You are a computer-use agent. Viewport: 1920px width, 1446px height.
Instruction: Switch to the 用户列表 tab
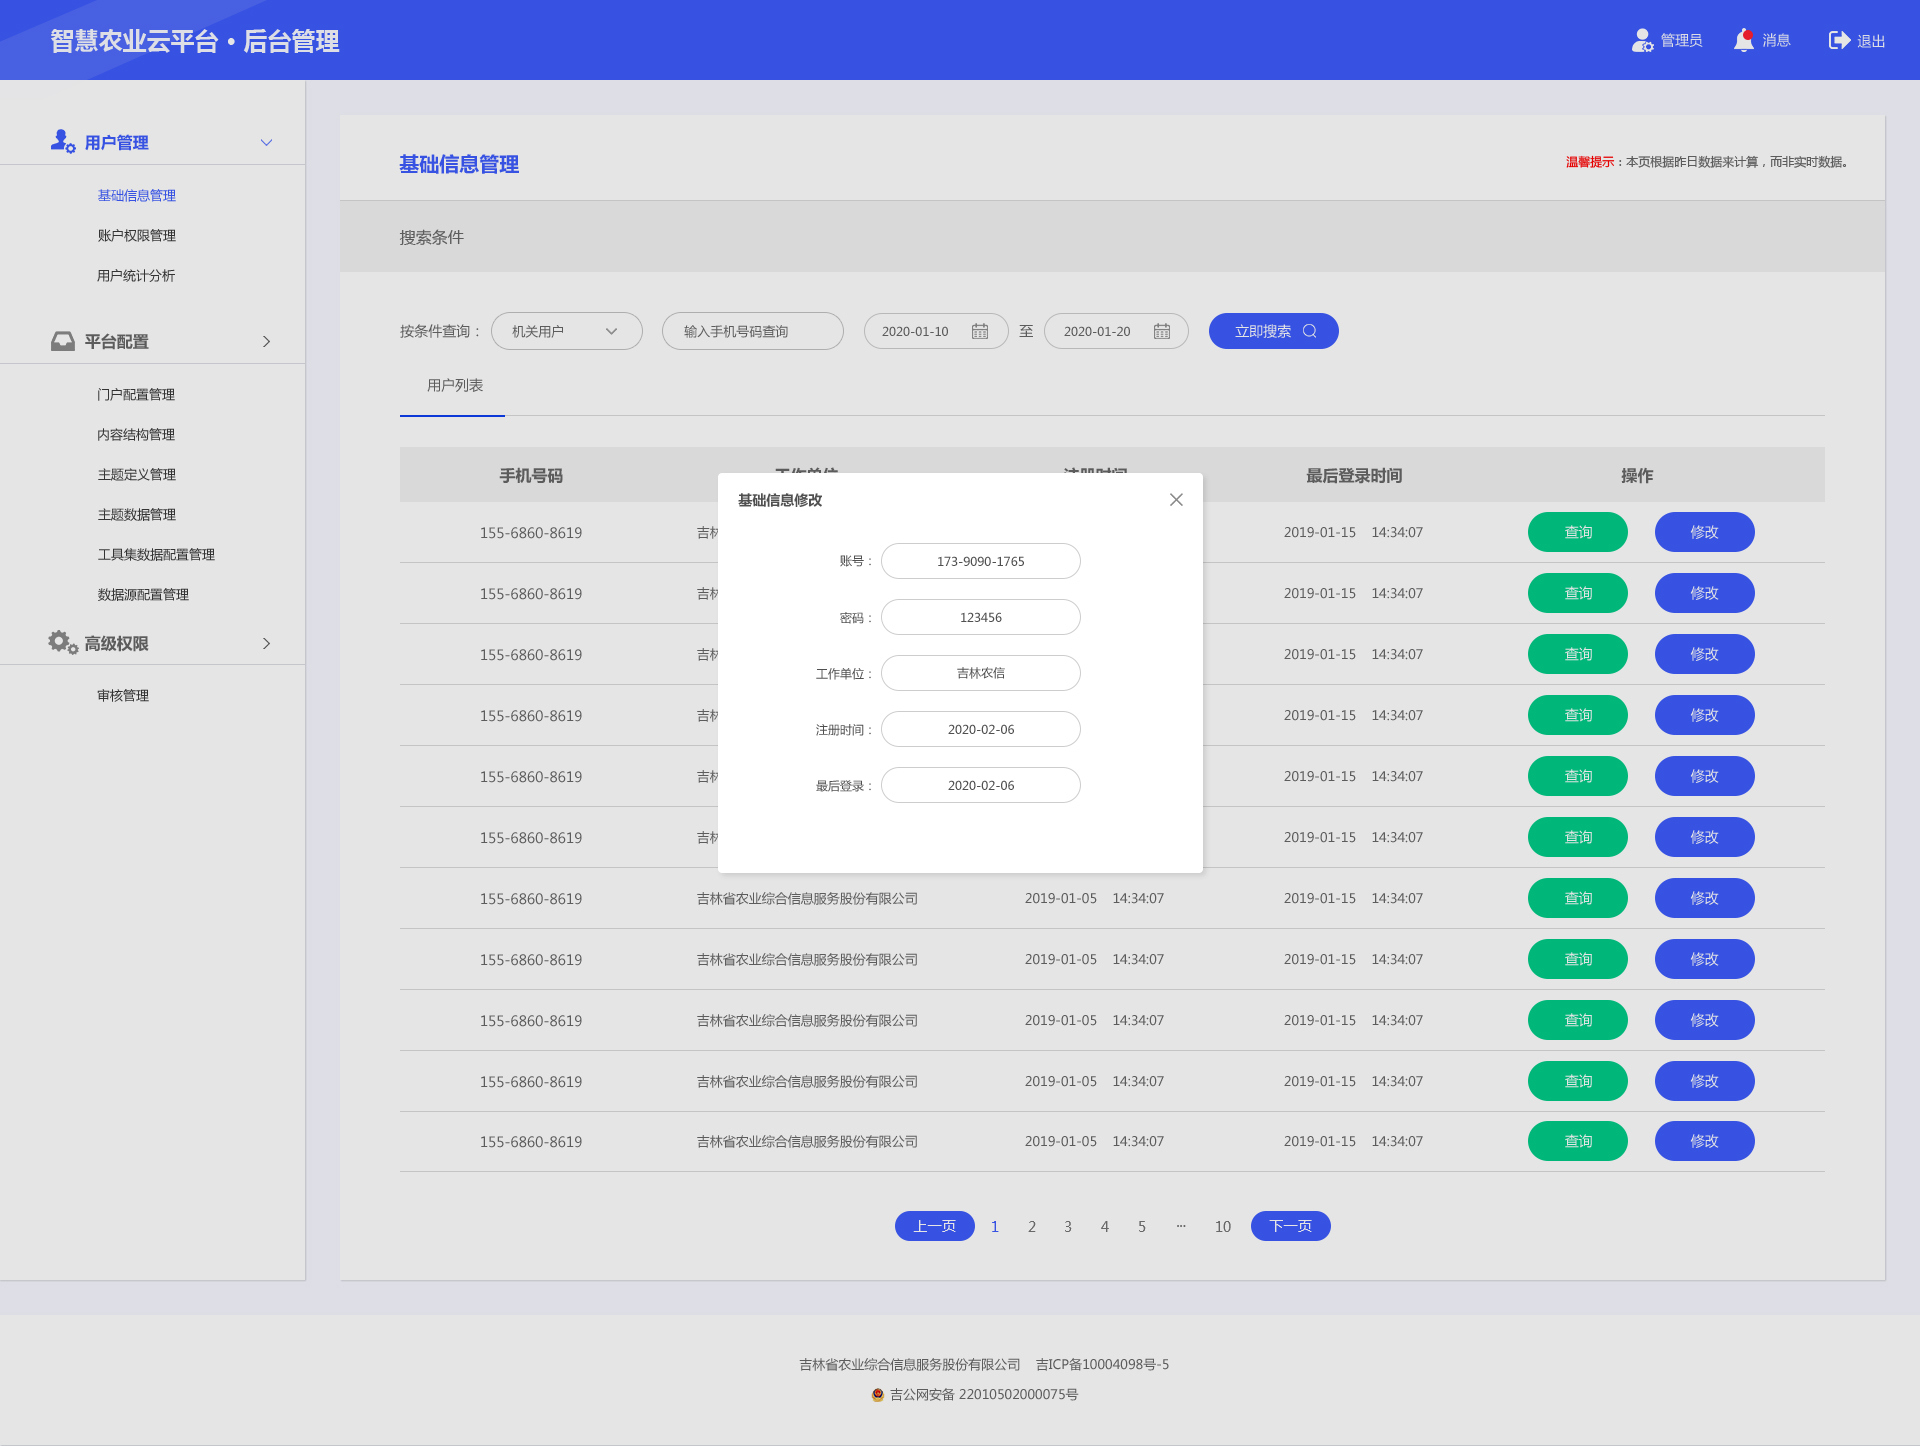(455, 385)
